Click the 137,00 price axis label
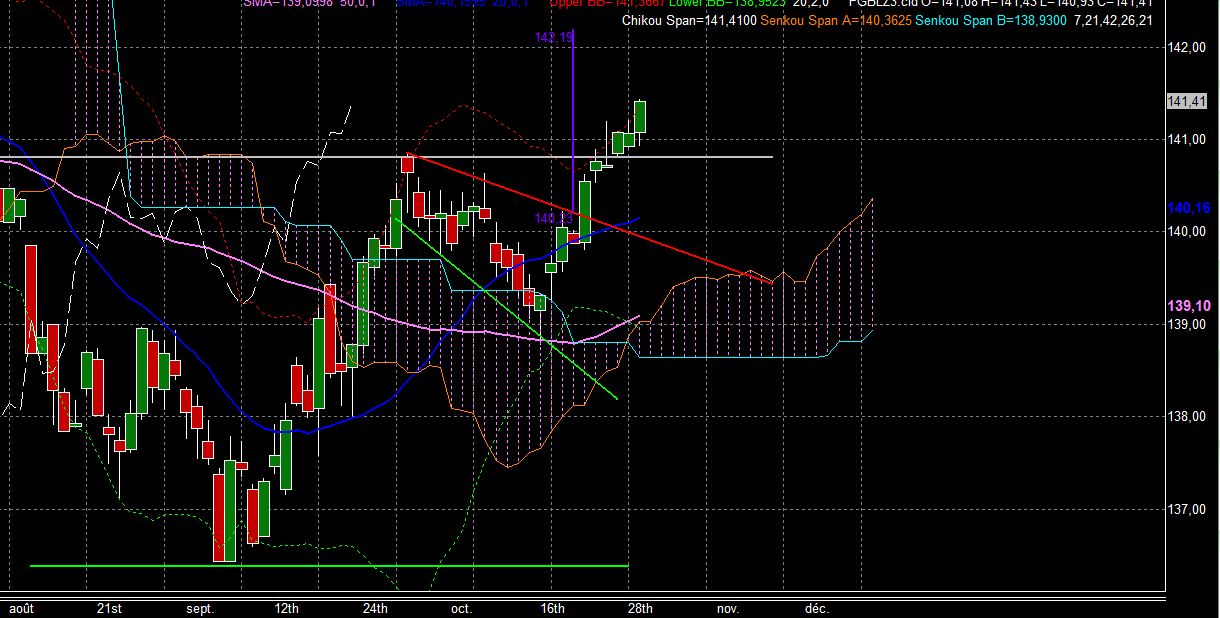Viewport: 1220px width, 618px height. click(1186, 510)
